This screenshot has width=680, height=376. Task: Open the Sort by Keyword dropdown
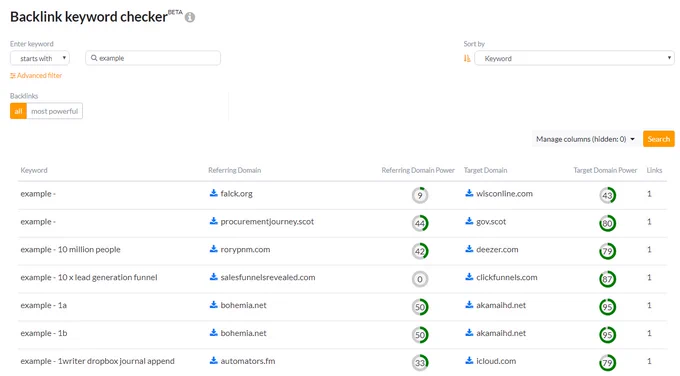click(x=574, y=58)
